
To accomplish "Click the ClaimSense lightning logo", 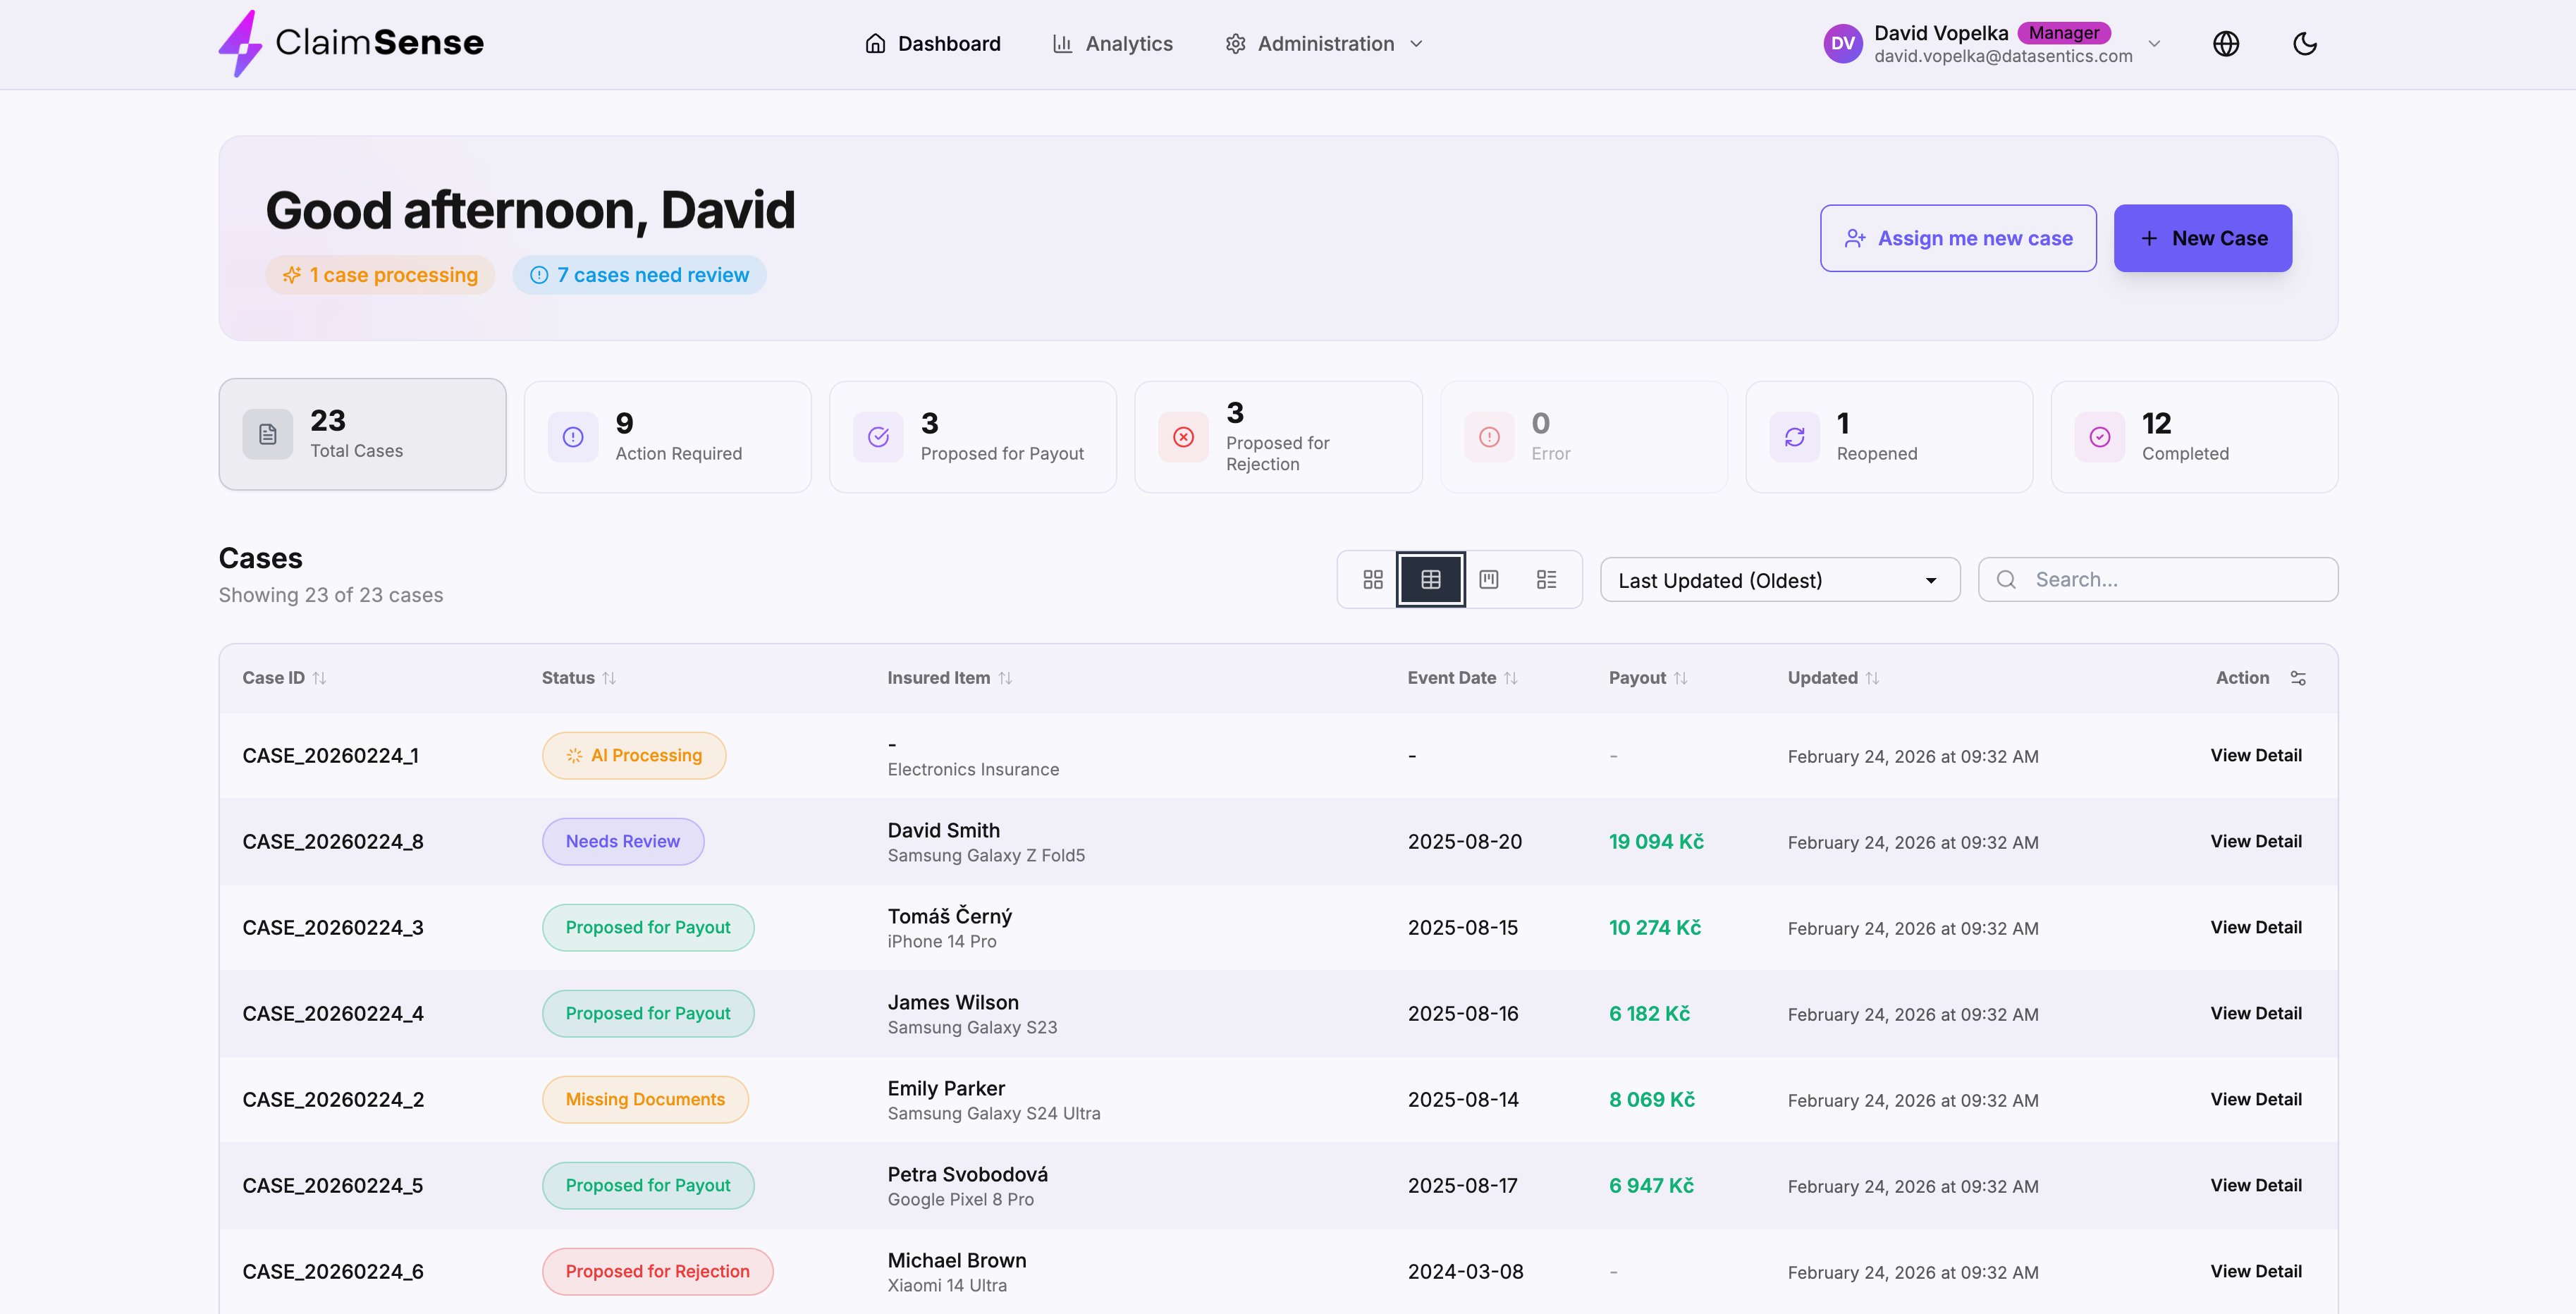I will coord(240,43).
